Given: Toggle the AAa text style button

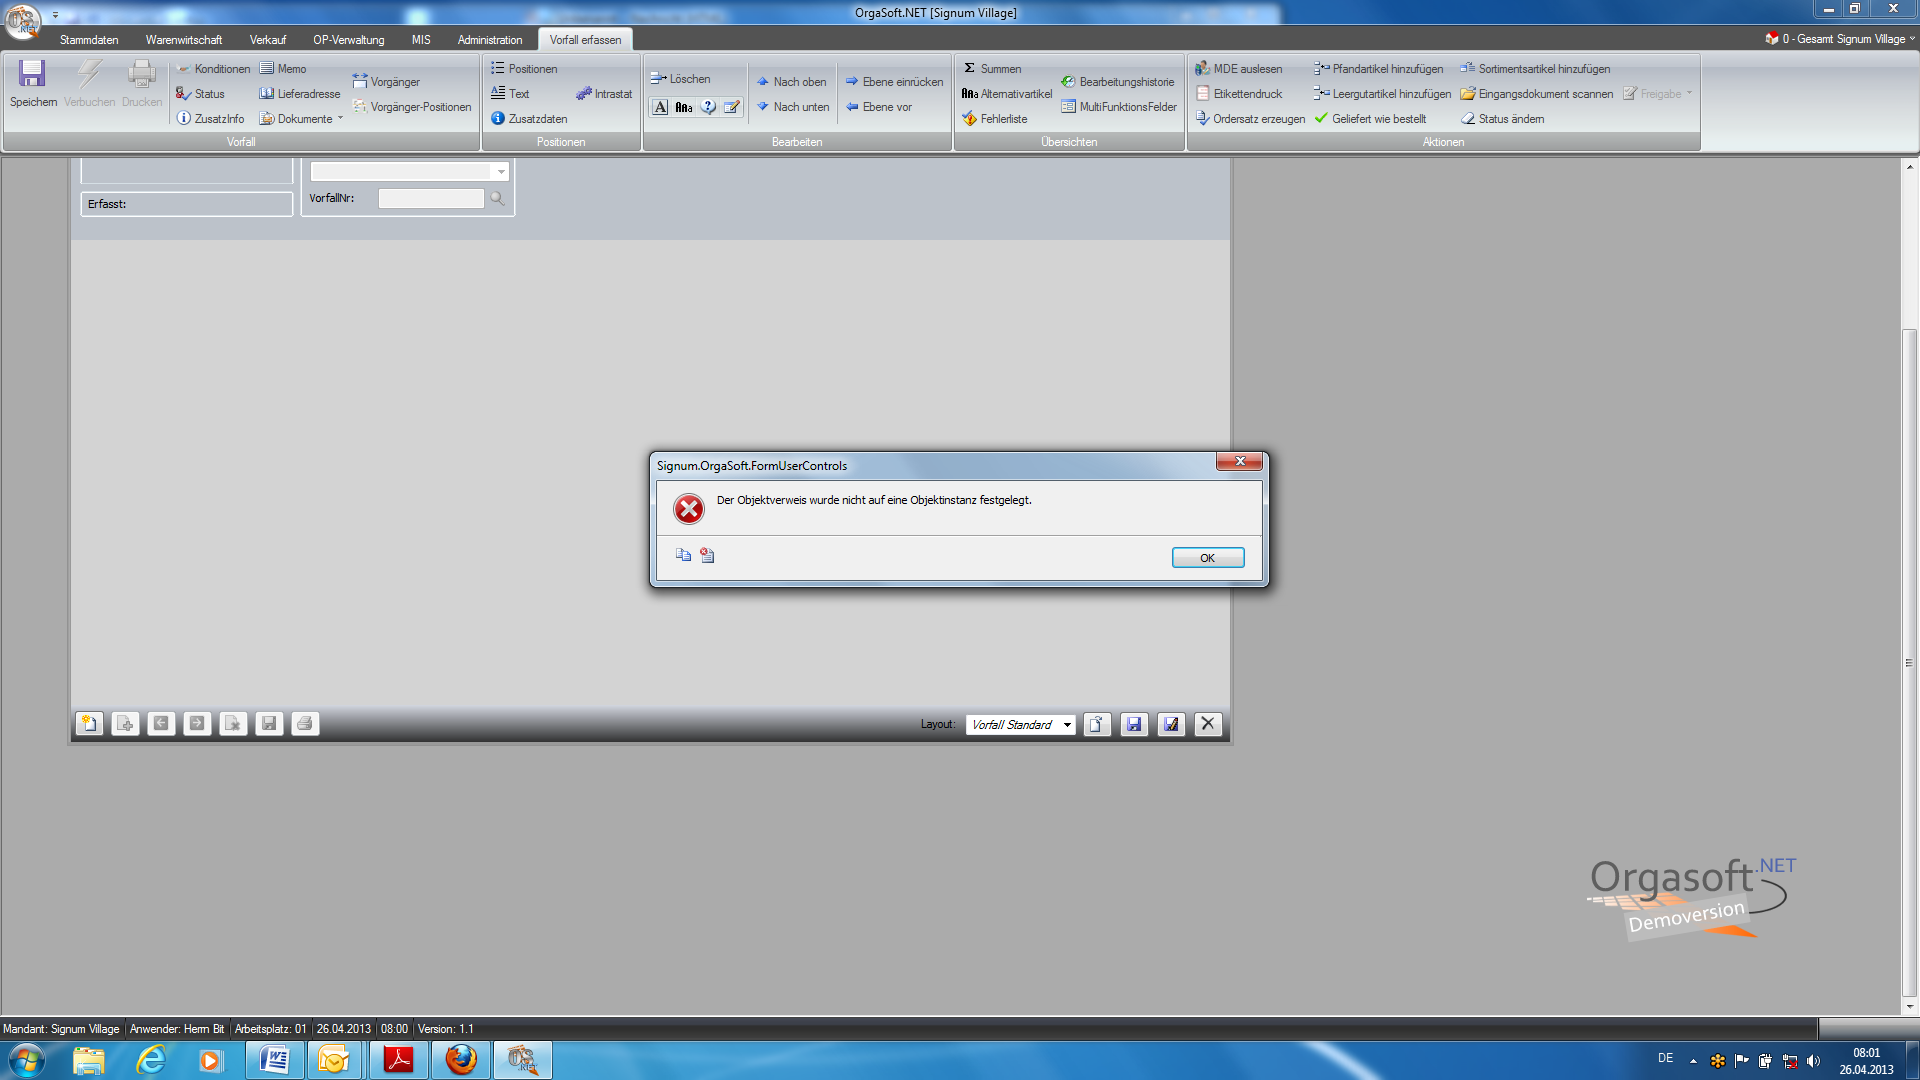Looking at the screenshot, I should [684, 107].
